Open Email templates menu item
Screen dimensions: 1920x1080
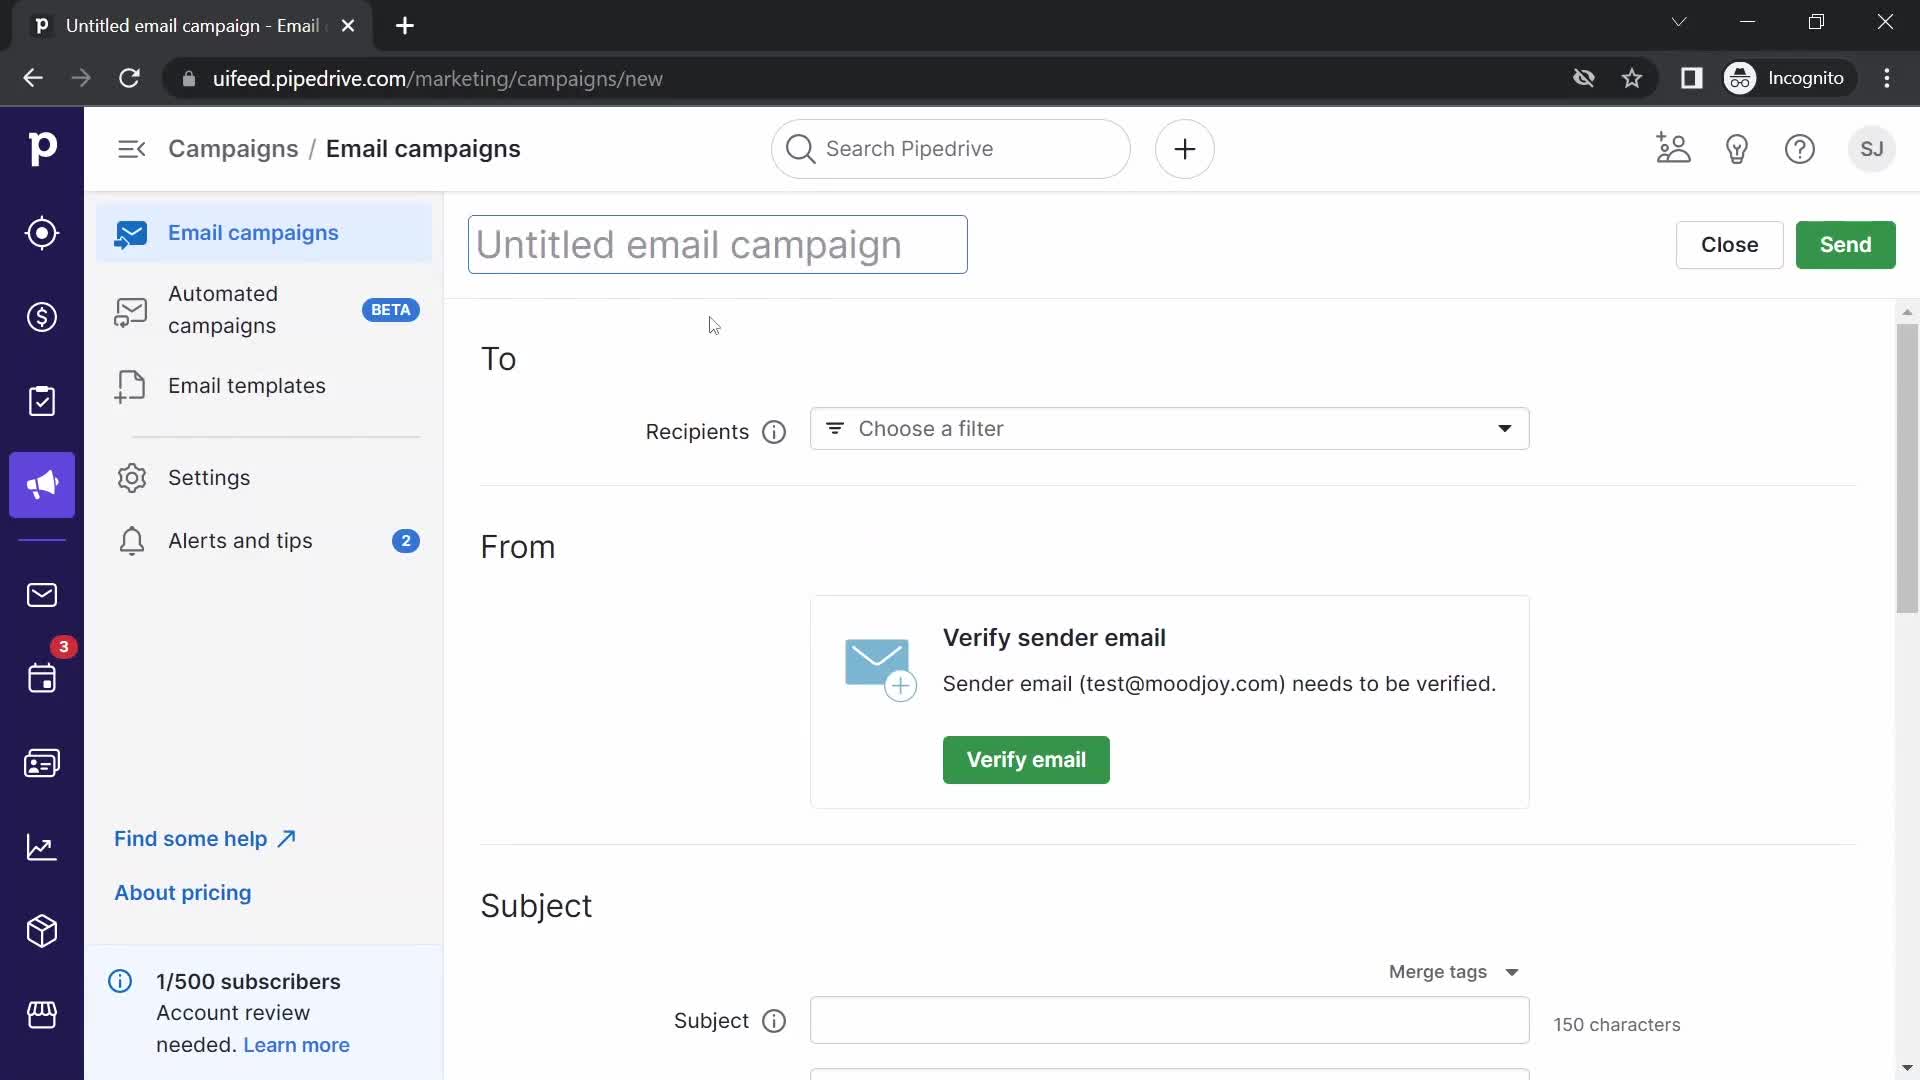coord(264,386)
